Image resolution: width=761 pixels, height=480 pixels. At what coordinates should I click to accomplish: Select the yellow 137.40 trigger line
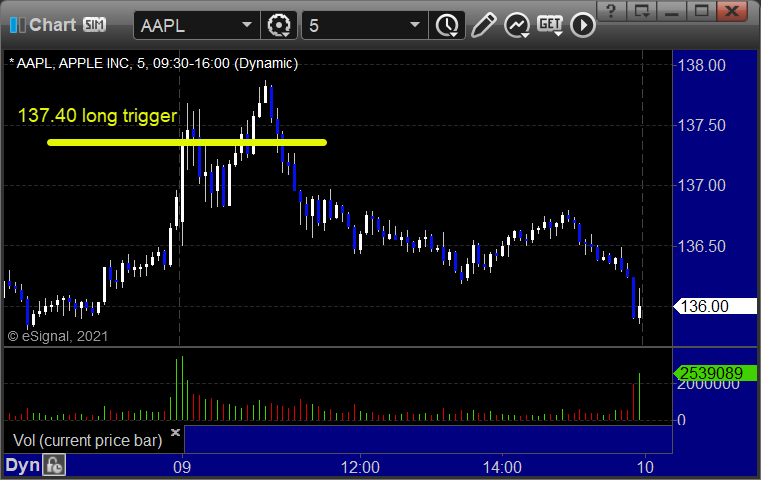(187, 143)
